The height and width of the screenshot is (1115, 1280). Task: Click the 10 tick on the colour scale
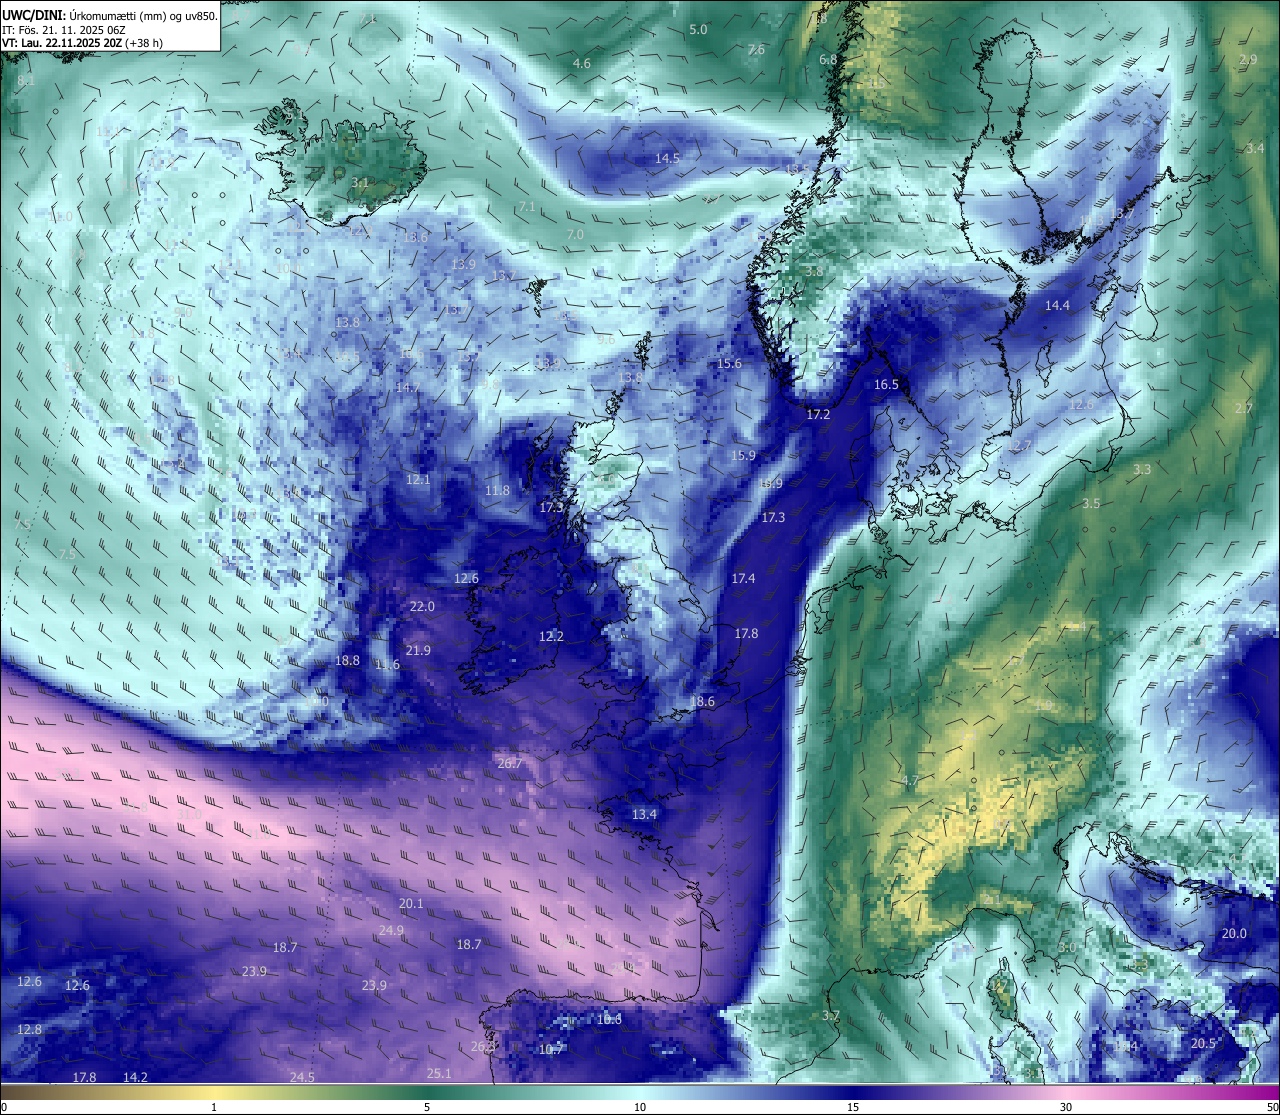(x=639, y=1107)
